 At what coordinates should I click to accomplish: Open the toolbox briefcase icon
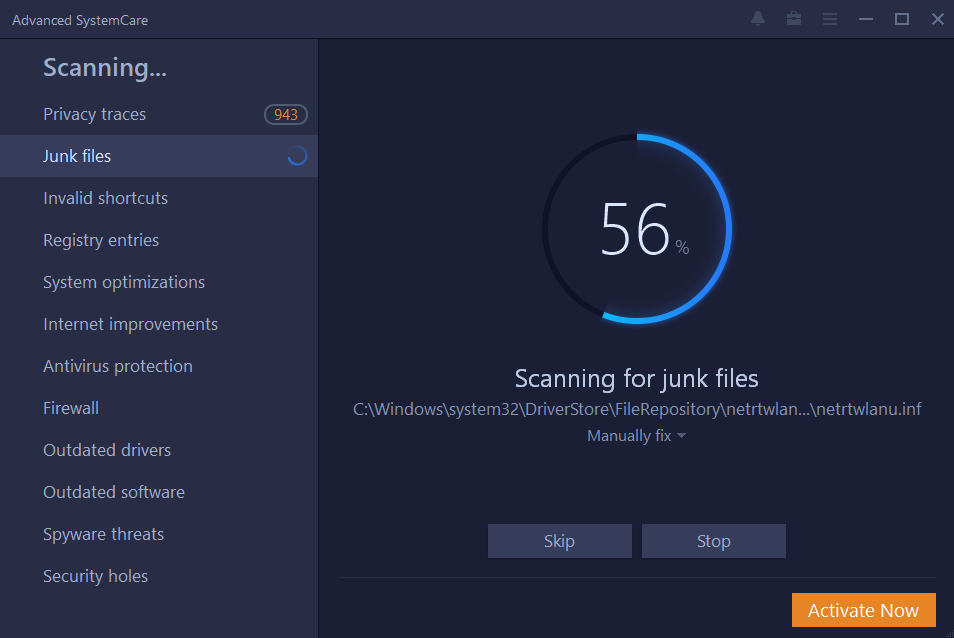tap(793, 19)
